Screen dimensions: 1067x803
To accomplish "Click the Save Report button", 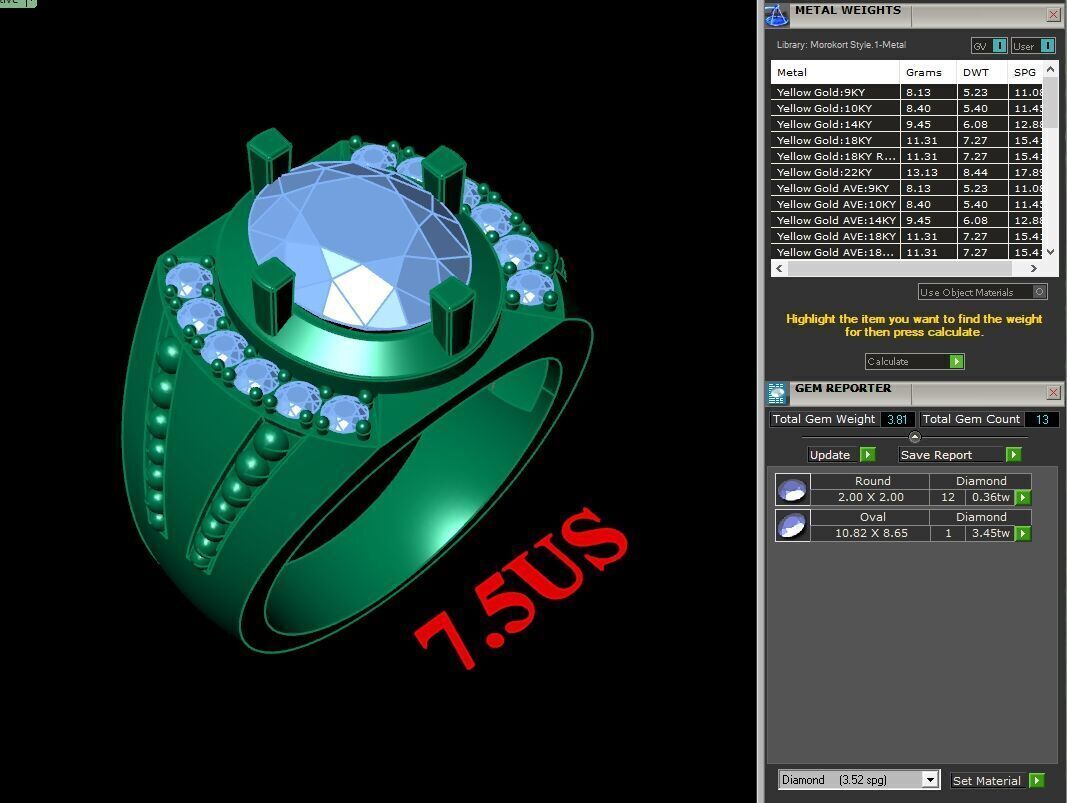I will pyautogui.click(x=959, y=455).
